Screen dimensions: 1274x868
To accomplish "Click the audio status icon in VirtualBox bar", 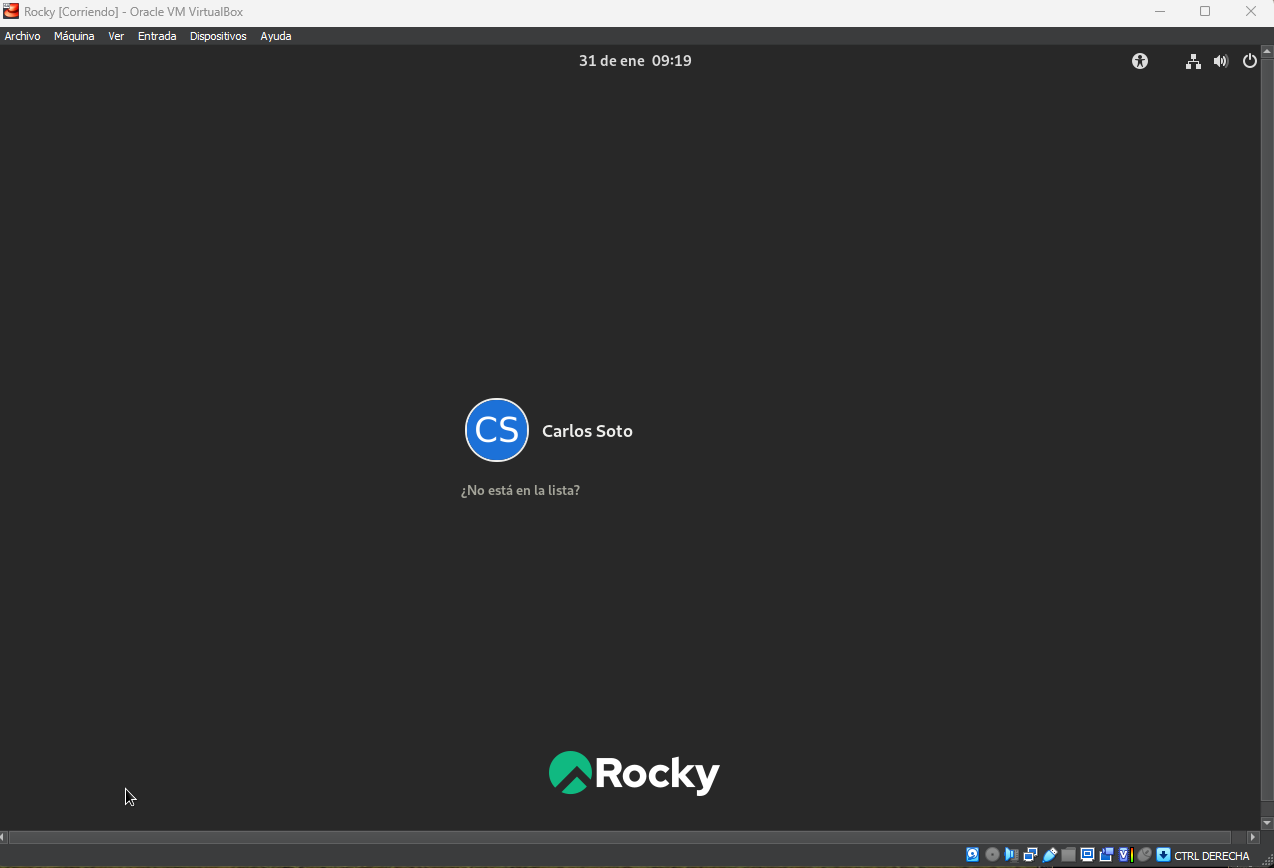I will 1011,855.
